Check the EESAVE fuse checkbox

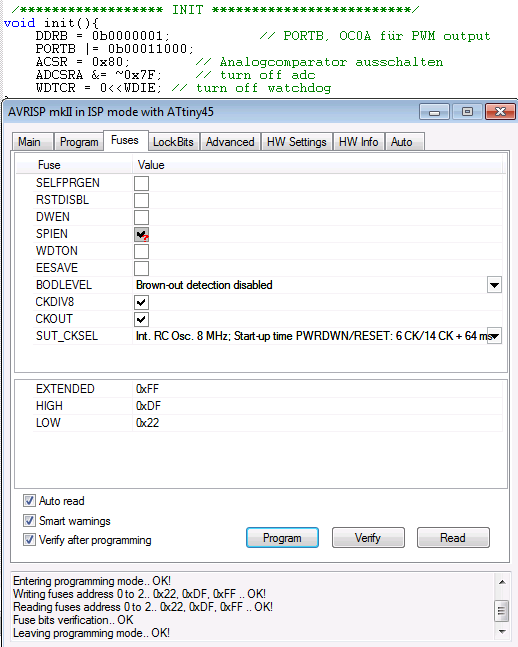point(141,268)
